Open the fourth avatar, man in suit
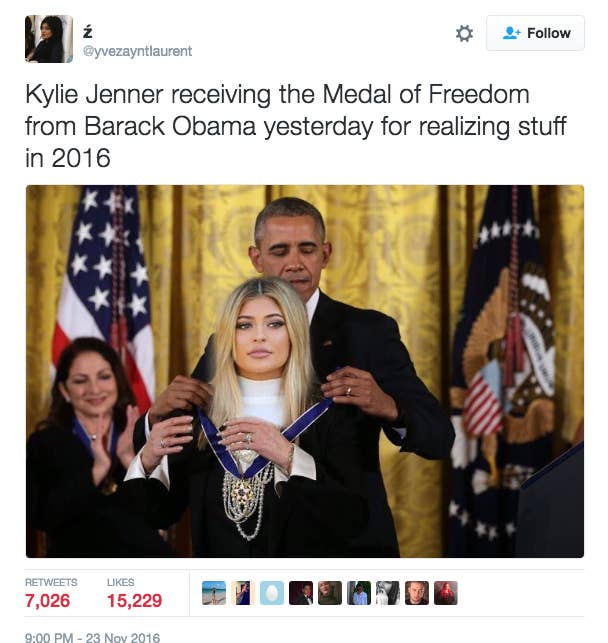The width and height of the screenshot is (608, 643). coord(301,593)
